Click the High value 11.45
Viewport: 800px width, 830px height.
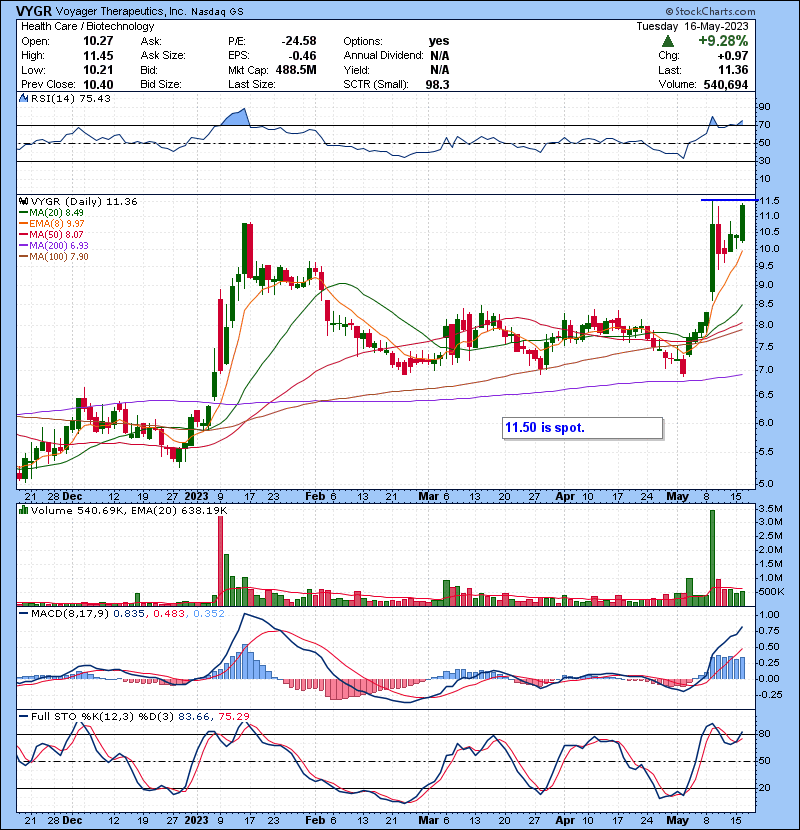98,56
